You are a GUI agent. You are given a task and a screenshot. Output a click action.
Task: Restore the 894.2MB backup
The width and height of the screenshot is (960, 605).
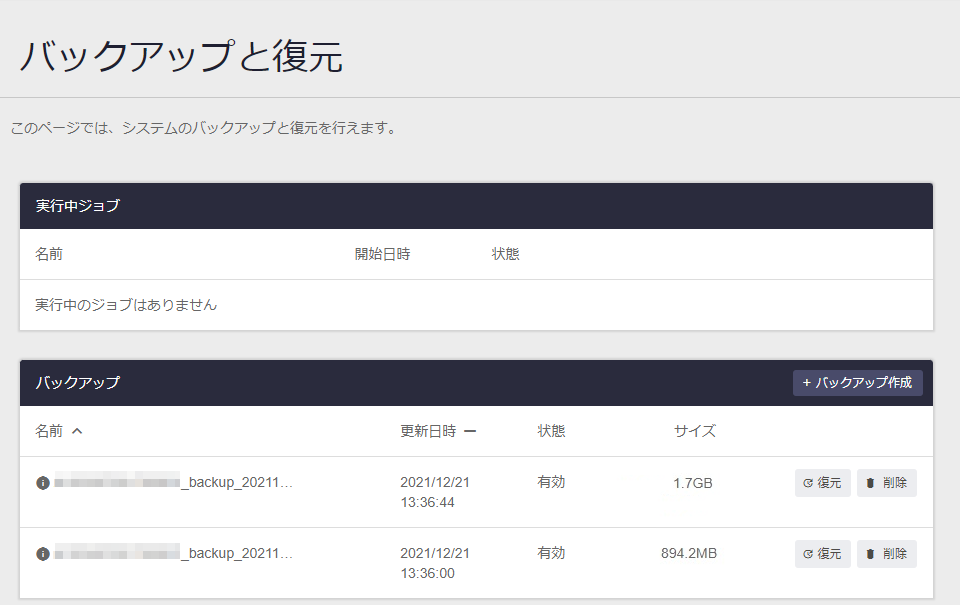click(822, 554)
